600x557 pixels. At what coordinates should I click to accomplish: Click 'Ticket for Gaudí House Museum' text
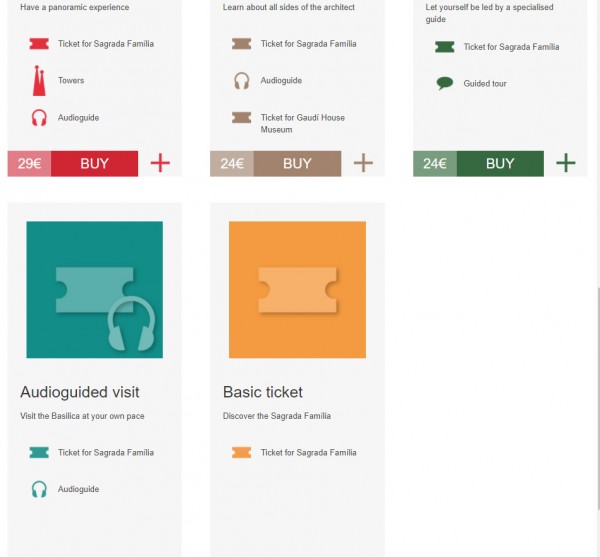tap(303, 124)
